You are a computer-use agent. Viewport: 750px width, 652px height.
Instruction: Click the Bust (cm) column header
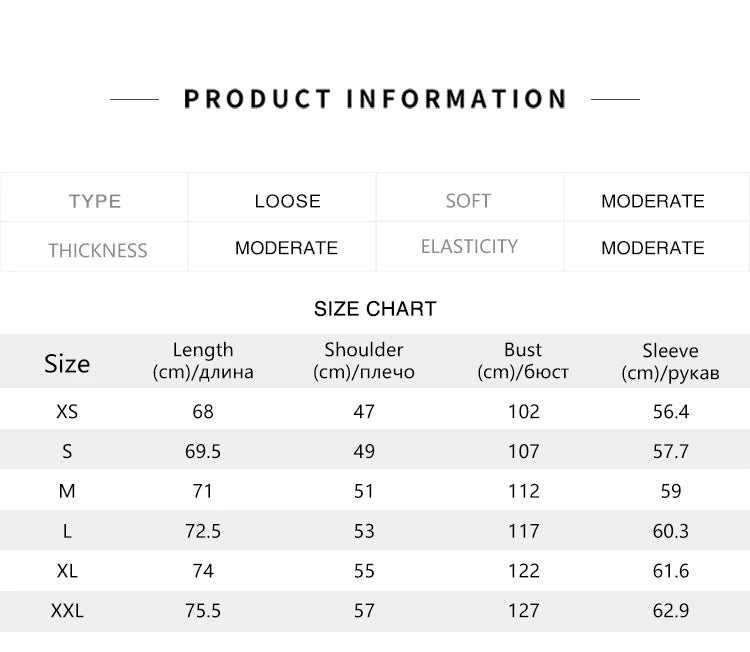[523, 361]
